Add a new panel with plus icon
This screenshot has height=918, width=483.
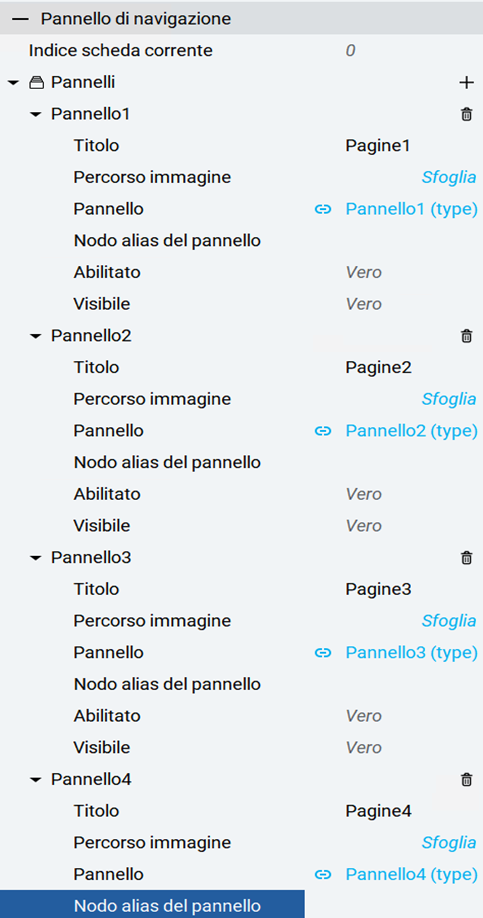pos(466,83)
